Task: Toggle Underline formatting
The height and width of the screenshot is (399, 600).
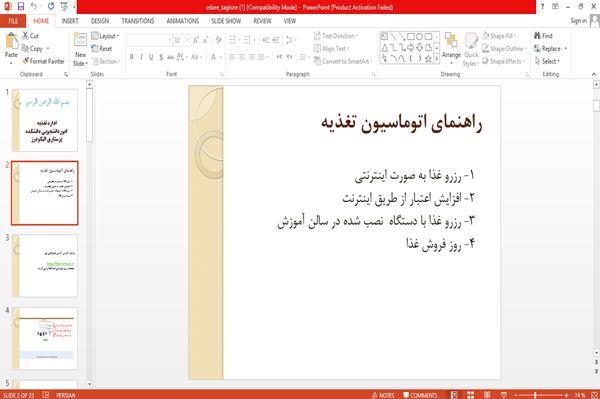Action: point(151,57)
